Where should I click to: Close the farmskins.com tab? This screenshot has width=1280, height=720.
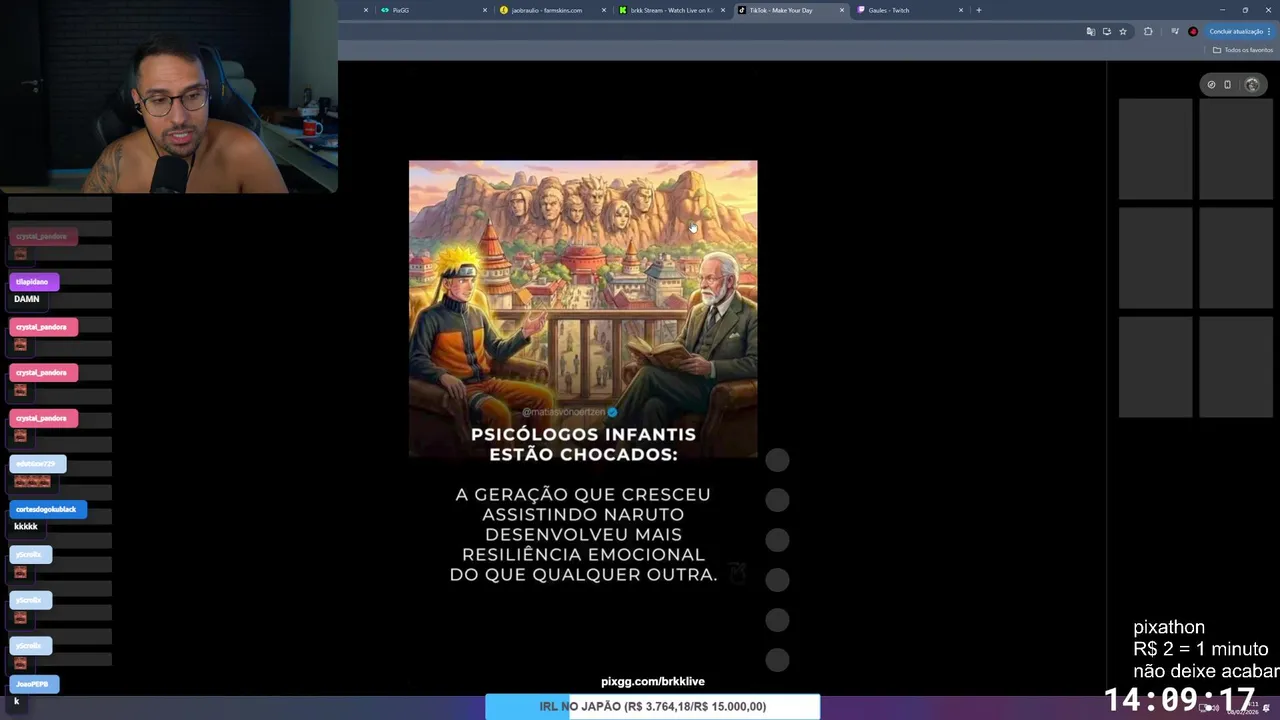pyautogui.click(x=605, y=10)
